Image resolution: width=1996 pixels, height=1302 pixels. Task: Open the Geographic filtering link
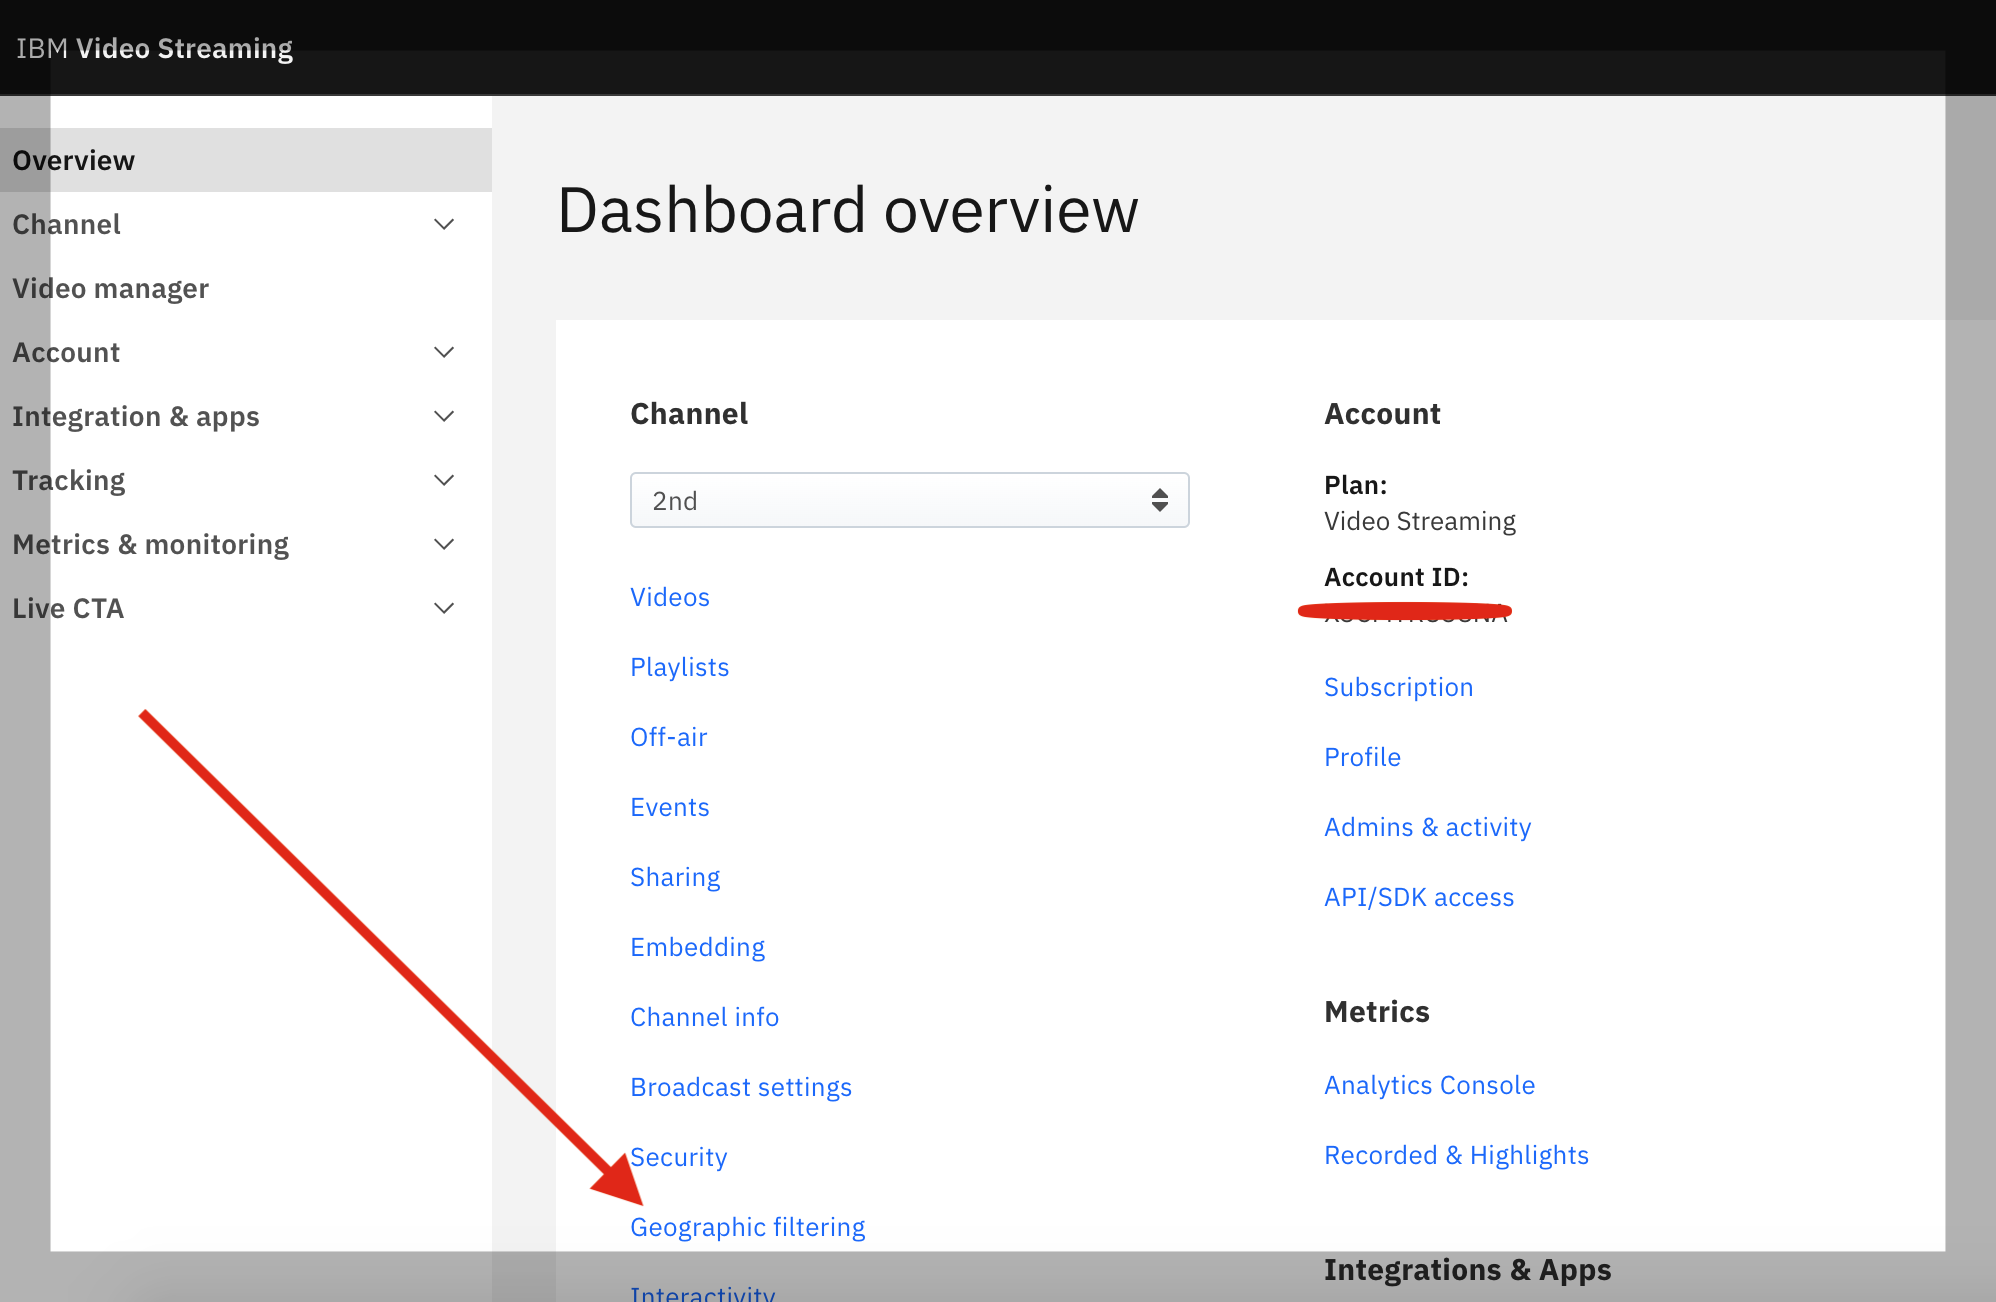click(748, 1227)
